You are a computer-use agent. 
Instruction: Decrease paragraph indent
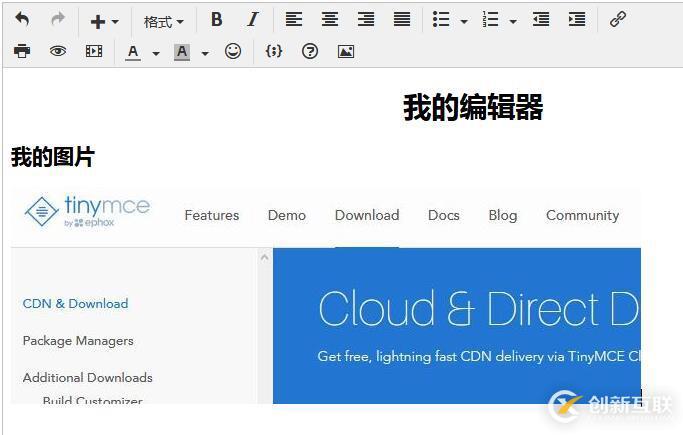(x=541, y=20)
